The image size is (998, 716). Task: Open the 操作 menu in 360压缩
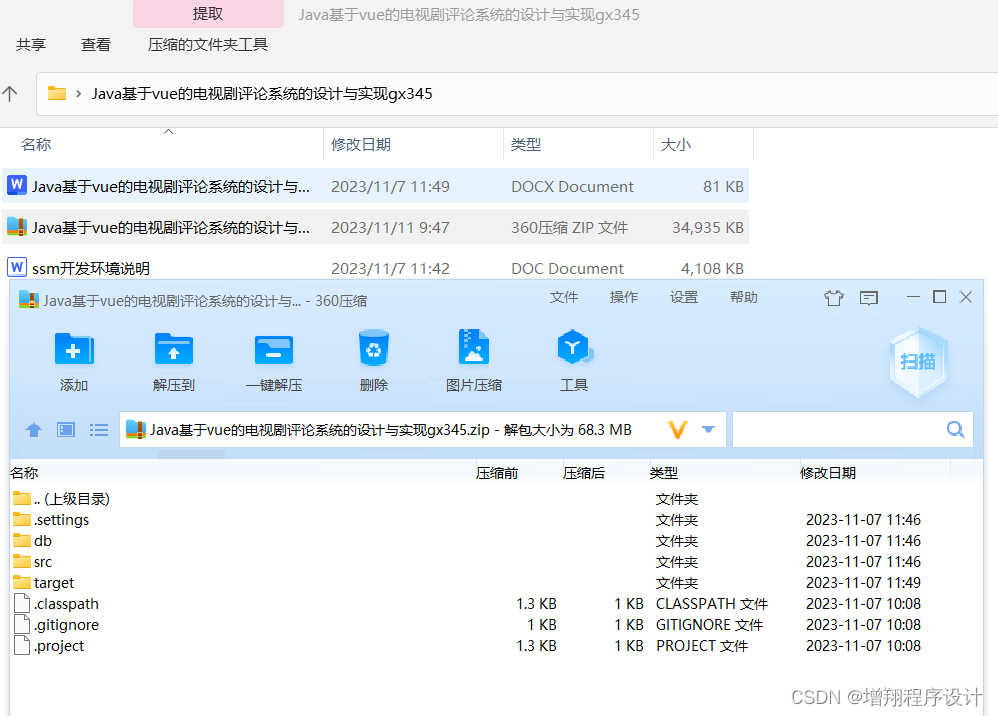pos(623,296)
